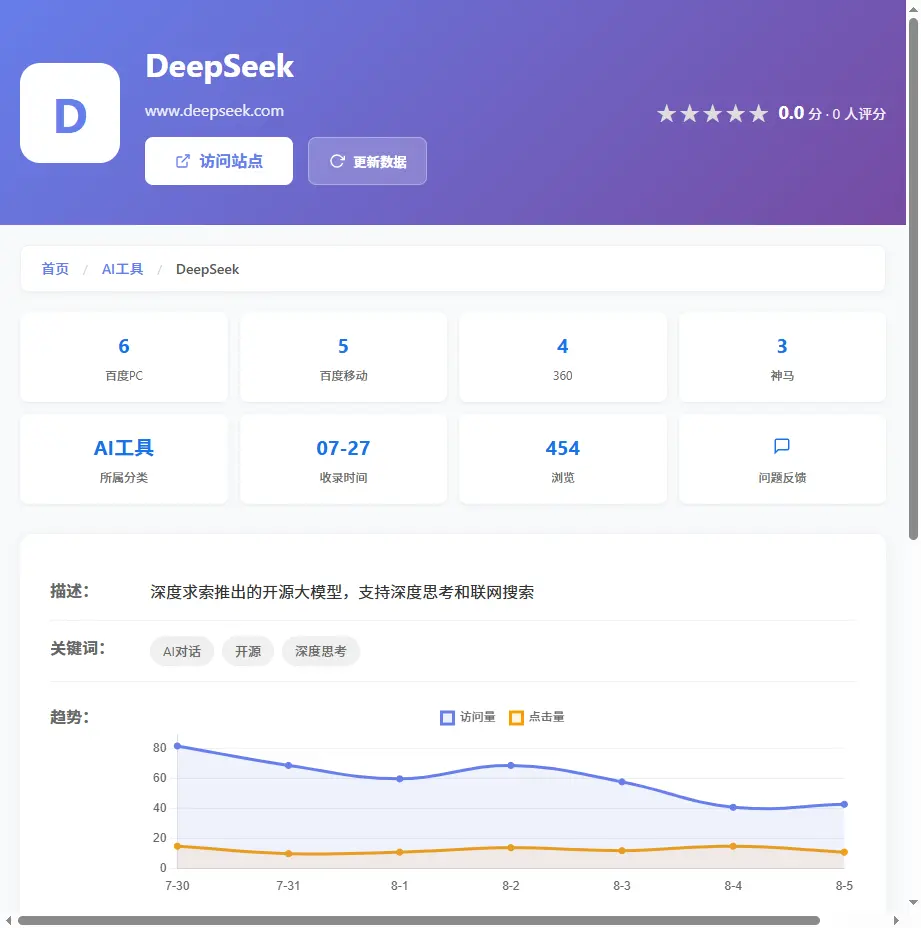Click the external link icon in 访问站点 button
Viewport: 921px width, 928px height.
tap(183, 161)
